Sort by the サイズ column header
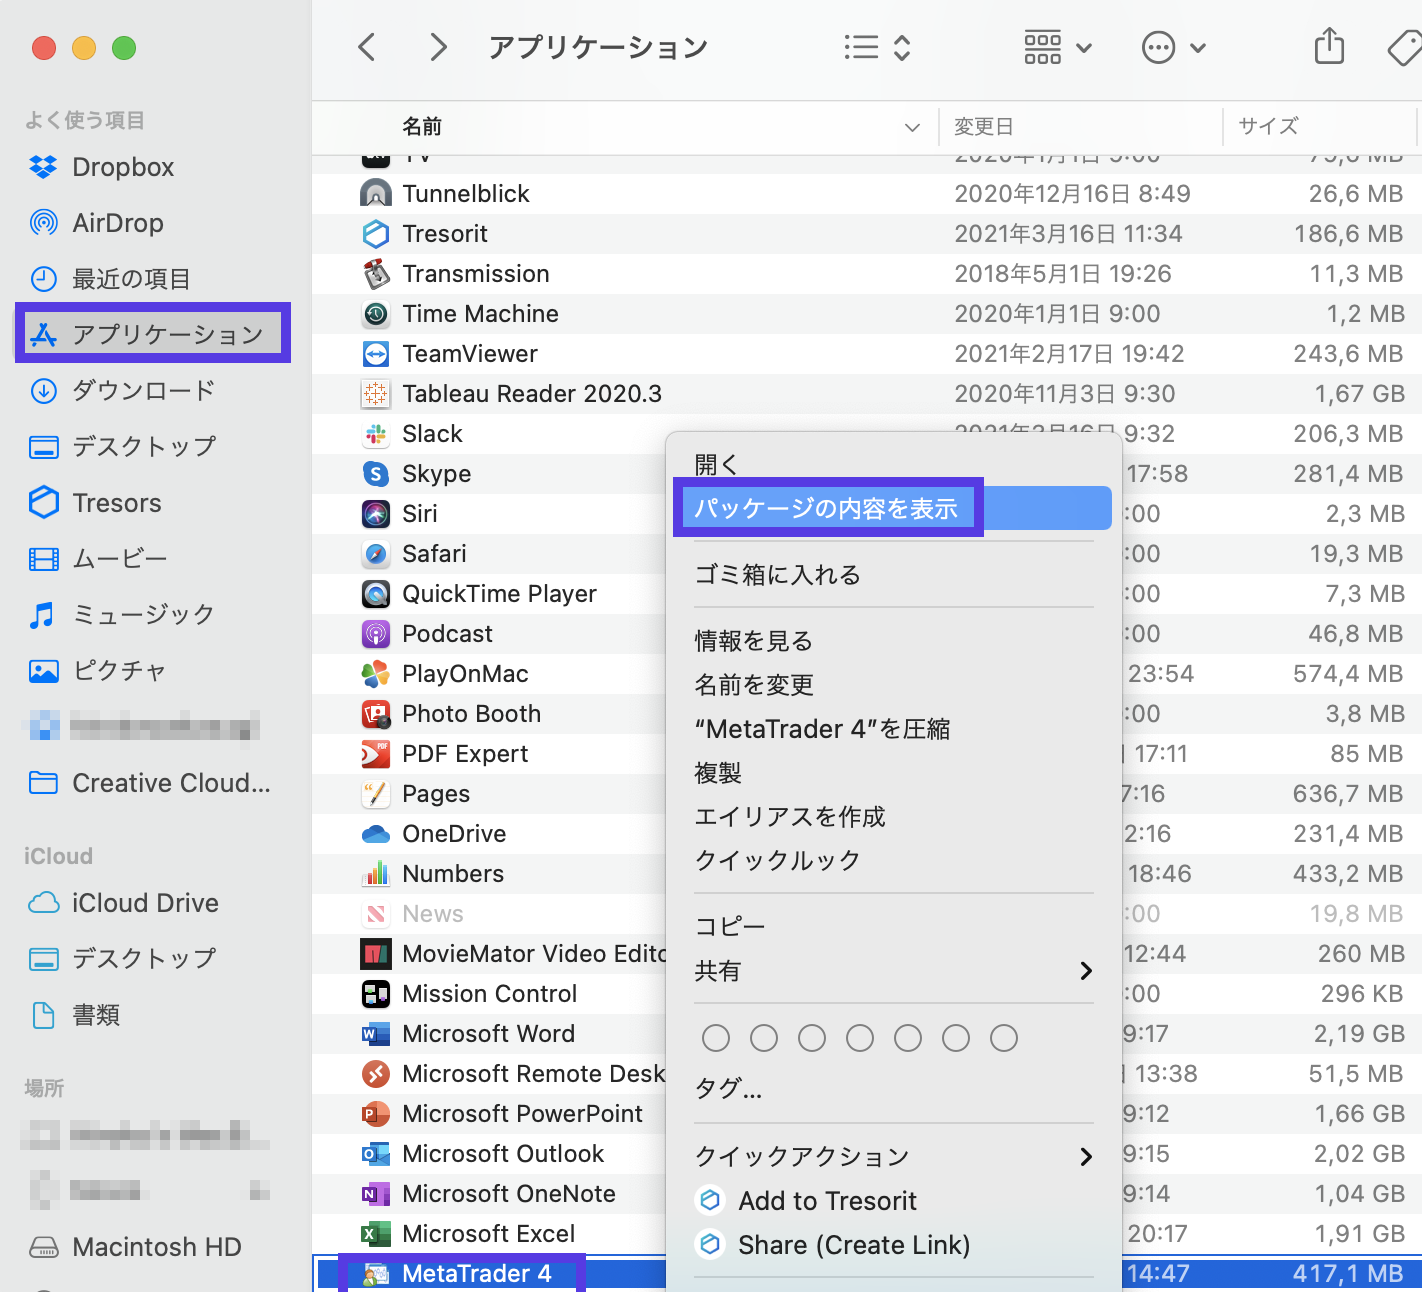The width and height of the screenshot is (1422, 1292). click(x=1268, y=126)
